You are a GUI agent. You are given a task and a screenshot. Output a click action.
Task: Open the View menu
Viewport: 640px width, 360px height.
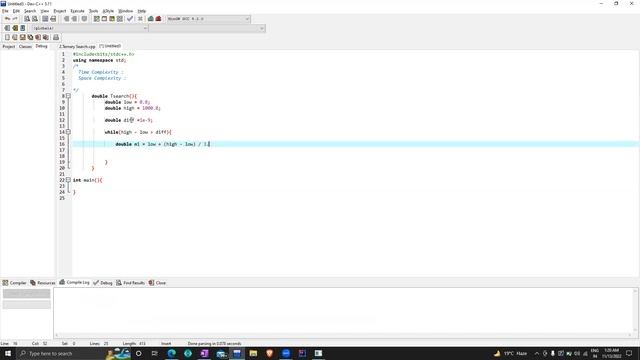coord(45,11)
